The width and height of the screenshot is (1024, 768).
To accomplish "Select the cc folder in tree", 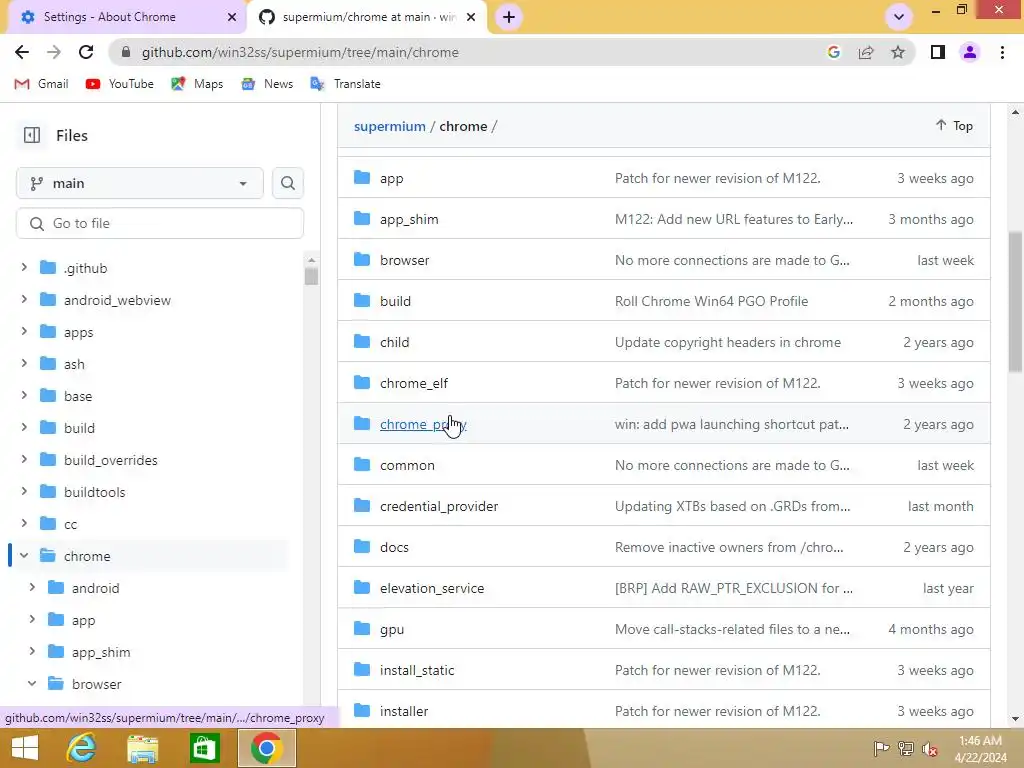I will click(70, 524).
